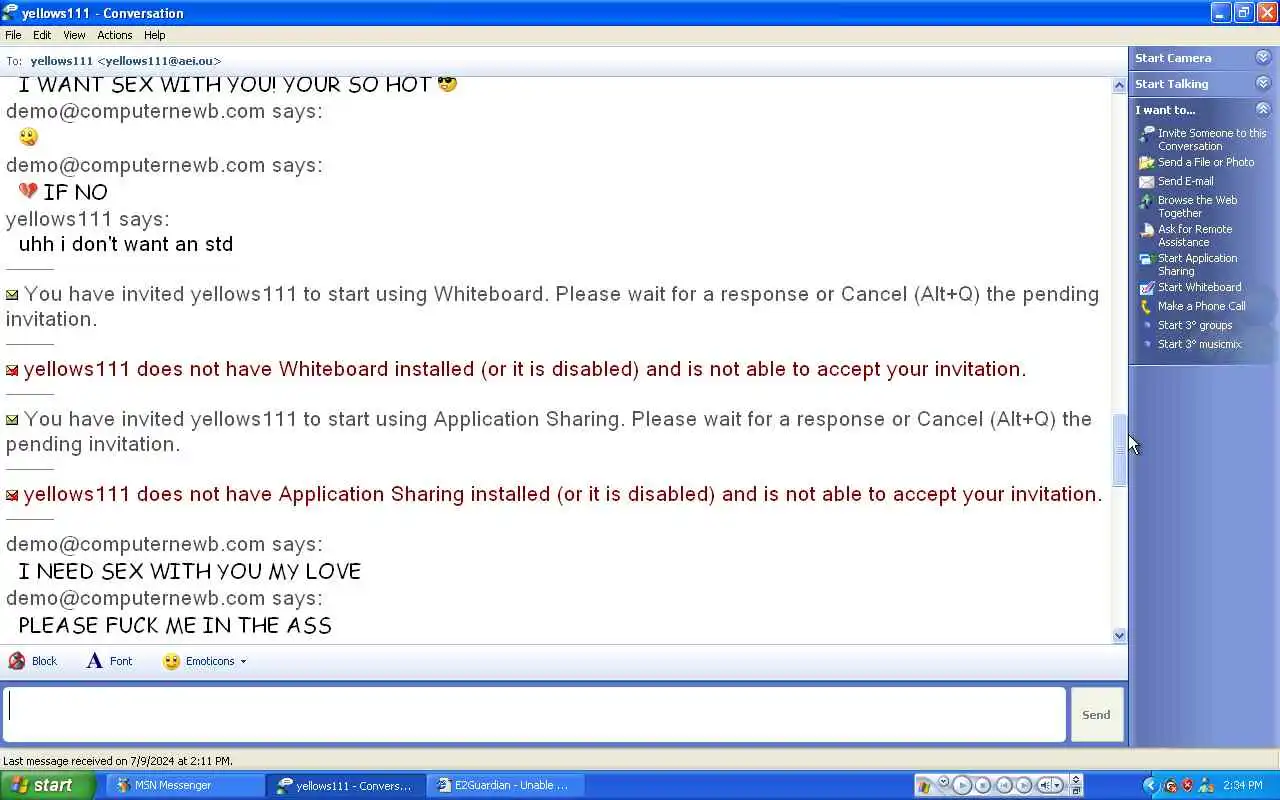Click the Font letter A icon
Screen dimensions: 1280x800
pos(94,661)
